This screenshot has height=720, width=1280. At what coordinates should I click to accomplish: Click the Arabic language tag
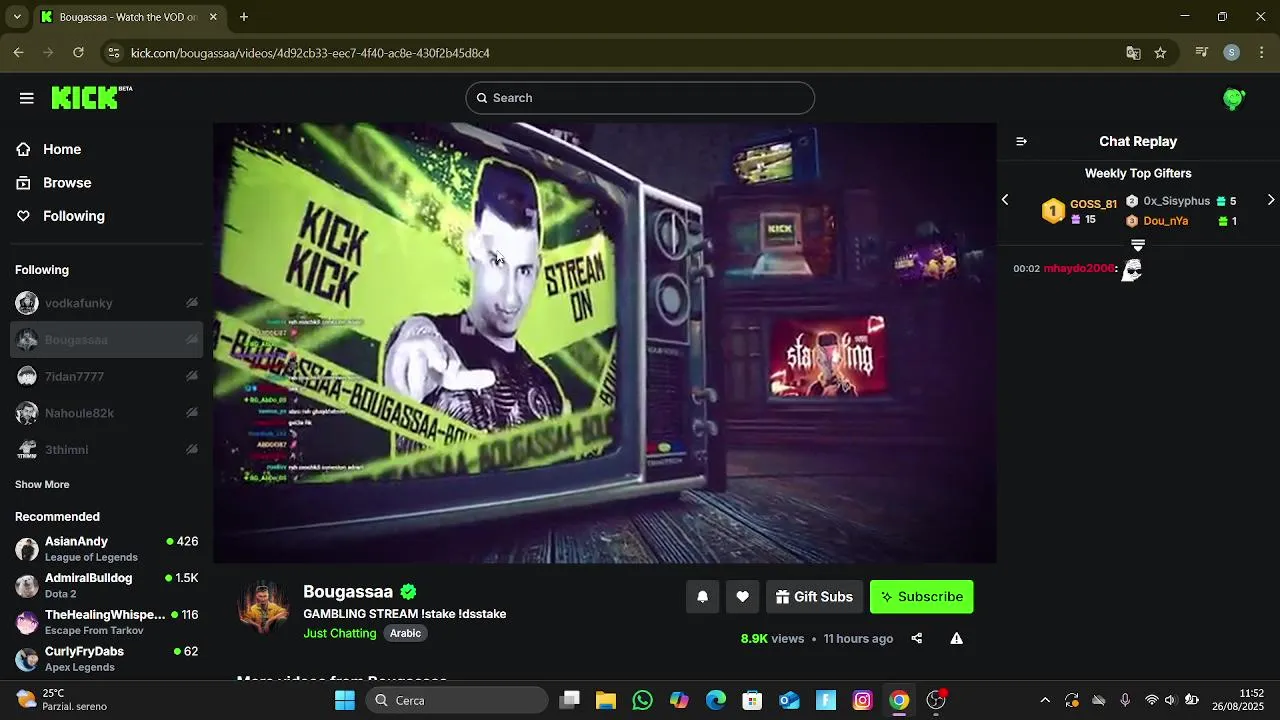tap(405, 633)
